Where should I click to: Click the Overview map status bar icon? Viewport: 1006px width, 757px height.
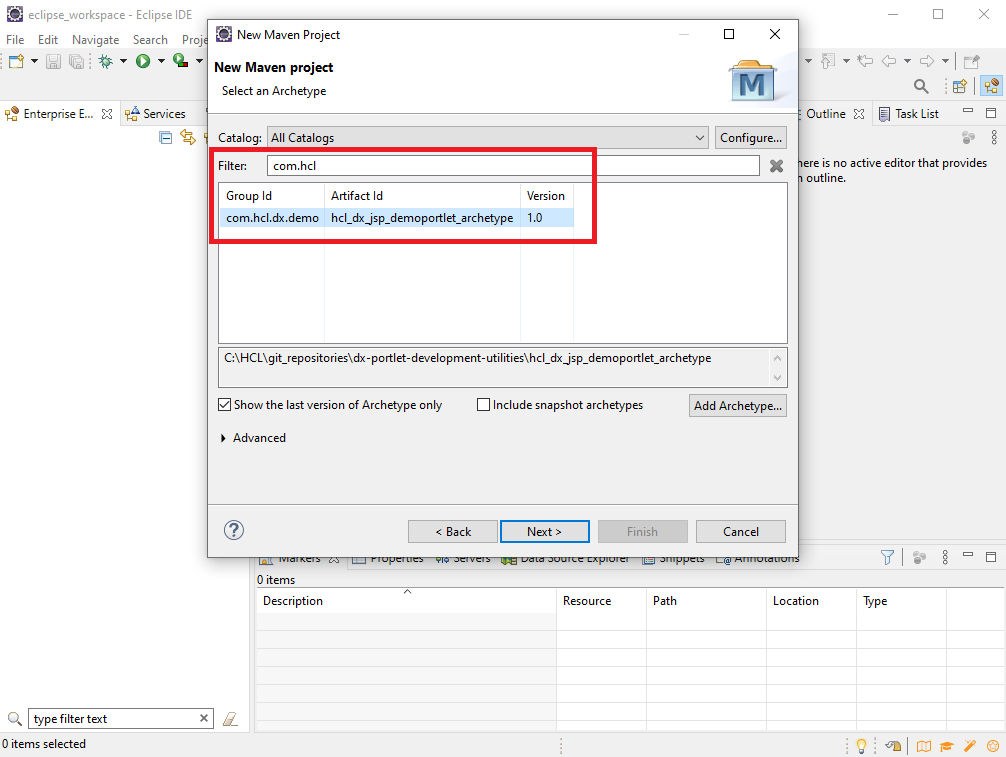(924, 745)
